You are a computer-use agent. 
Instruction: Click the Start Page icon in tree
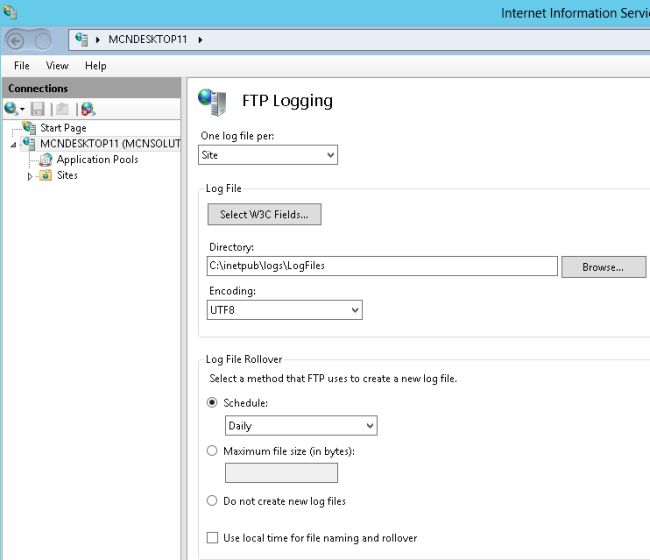29,128
